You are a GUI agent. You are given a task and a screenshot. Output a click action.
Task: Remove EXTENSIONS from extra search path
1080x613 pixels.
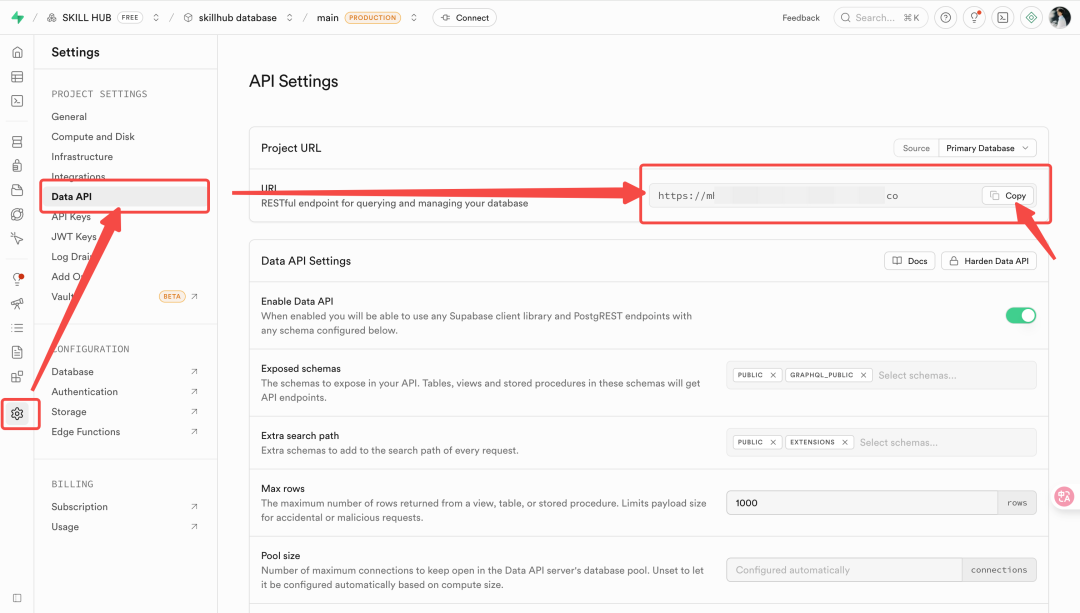(845, 442)
